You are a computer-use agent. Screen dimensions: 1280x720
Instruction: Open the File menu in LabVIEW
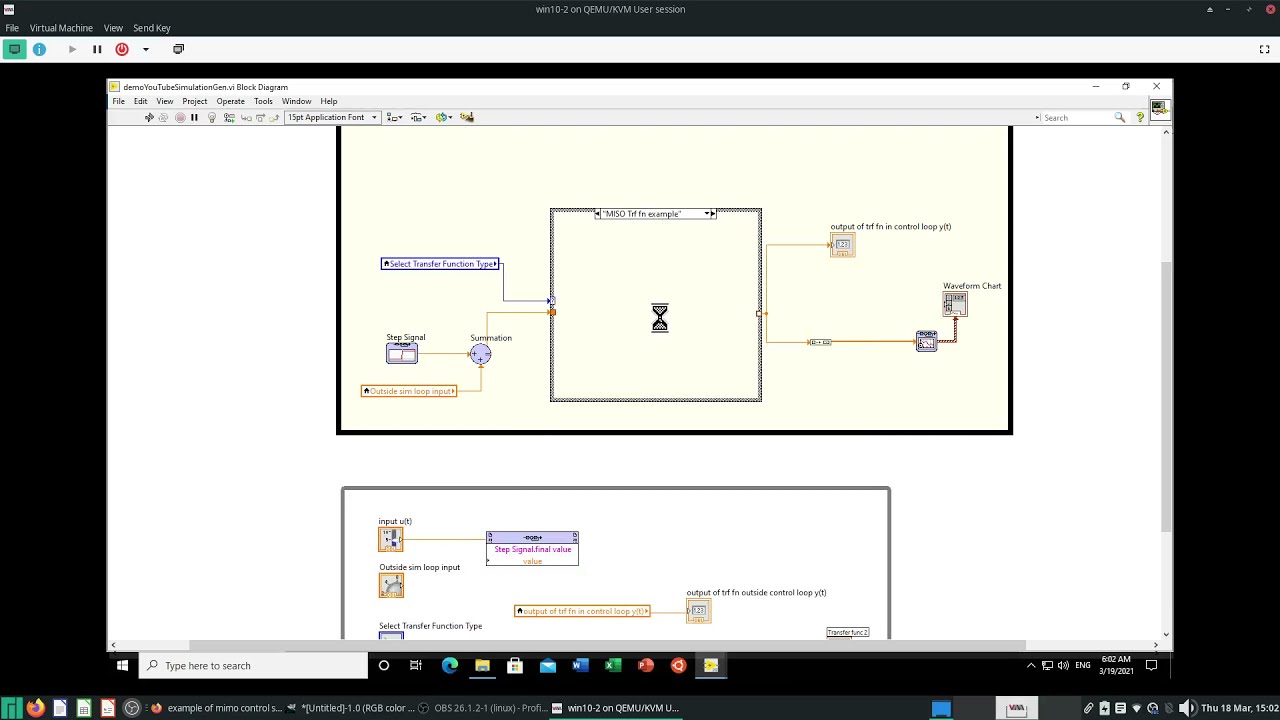(x=118, y=101)
